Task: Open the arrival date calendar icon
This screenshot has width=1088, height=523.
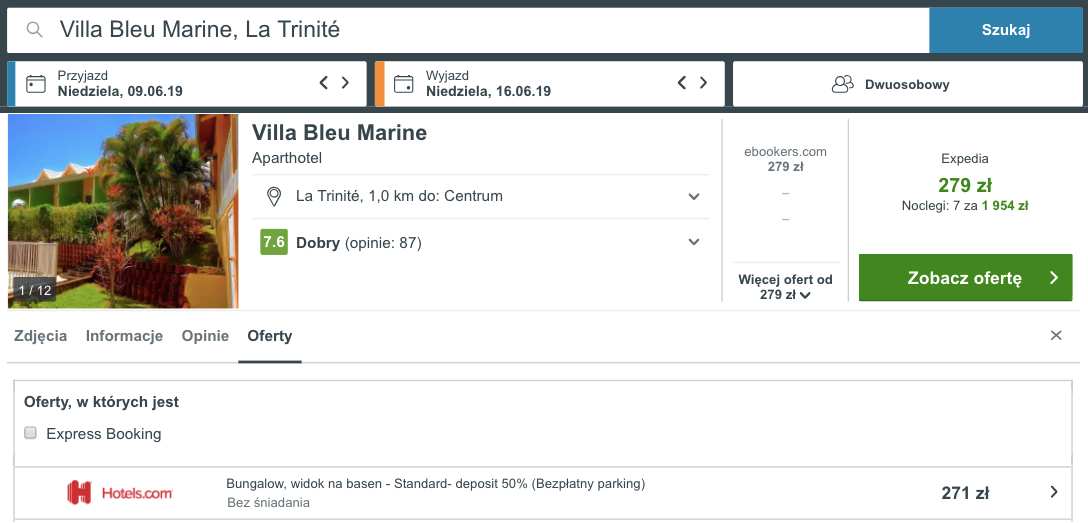Action: [x=35, y=84]
